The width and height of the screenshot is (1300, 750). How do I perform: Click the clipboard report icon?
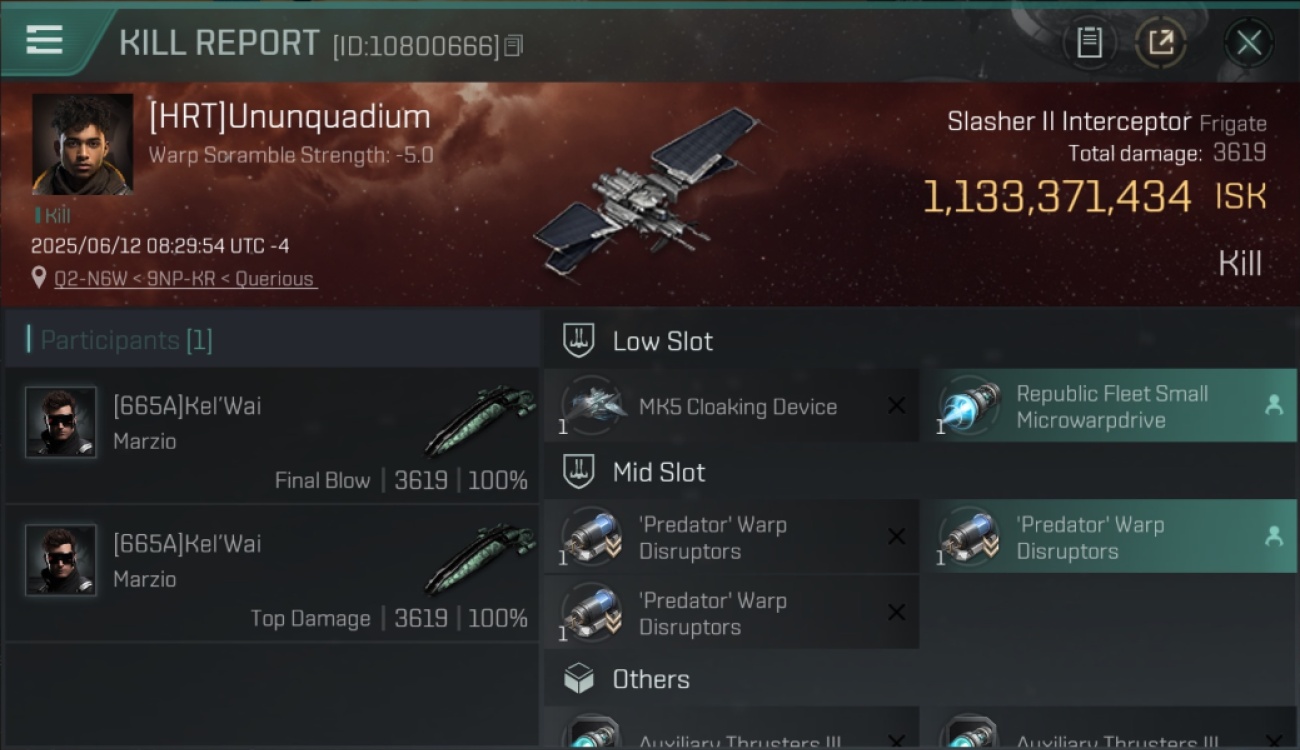(1089, 43)
